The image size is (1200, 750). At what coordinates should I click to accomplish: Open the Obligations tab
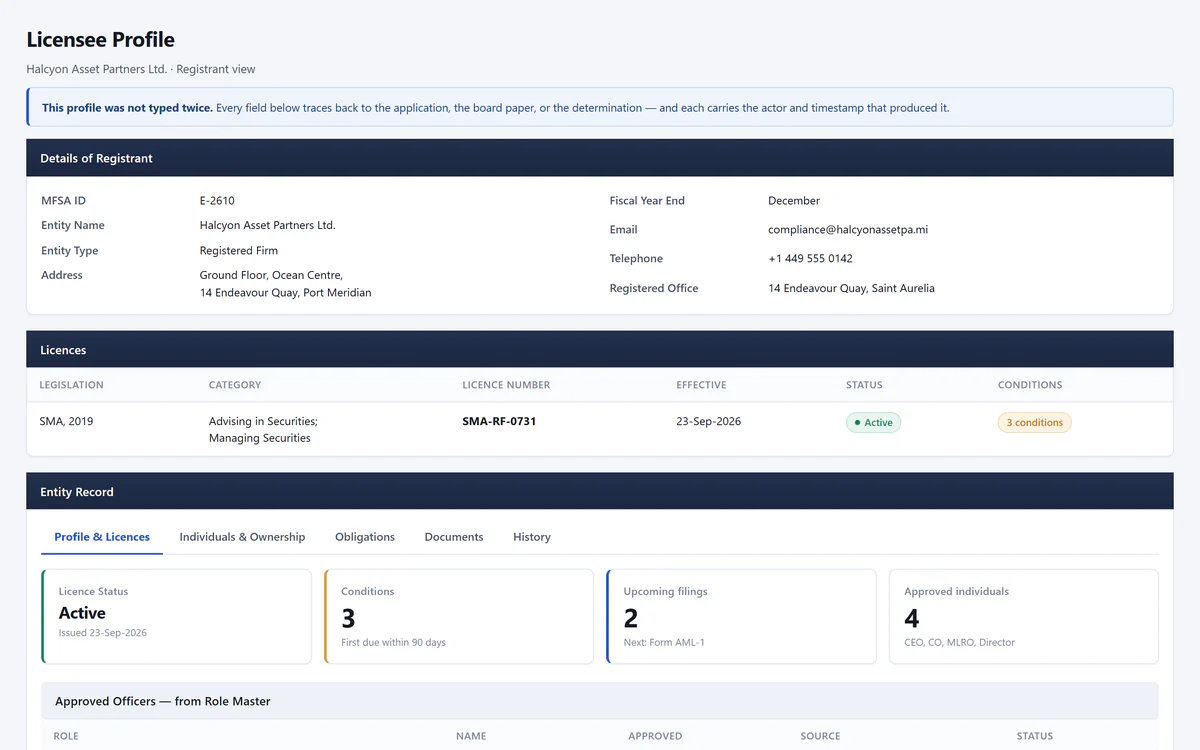(x=365, y=537)
